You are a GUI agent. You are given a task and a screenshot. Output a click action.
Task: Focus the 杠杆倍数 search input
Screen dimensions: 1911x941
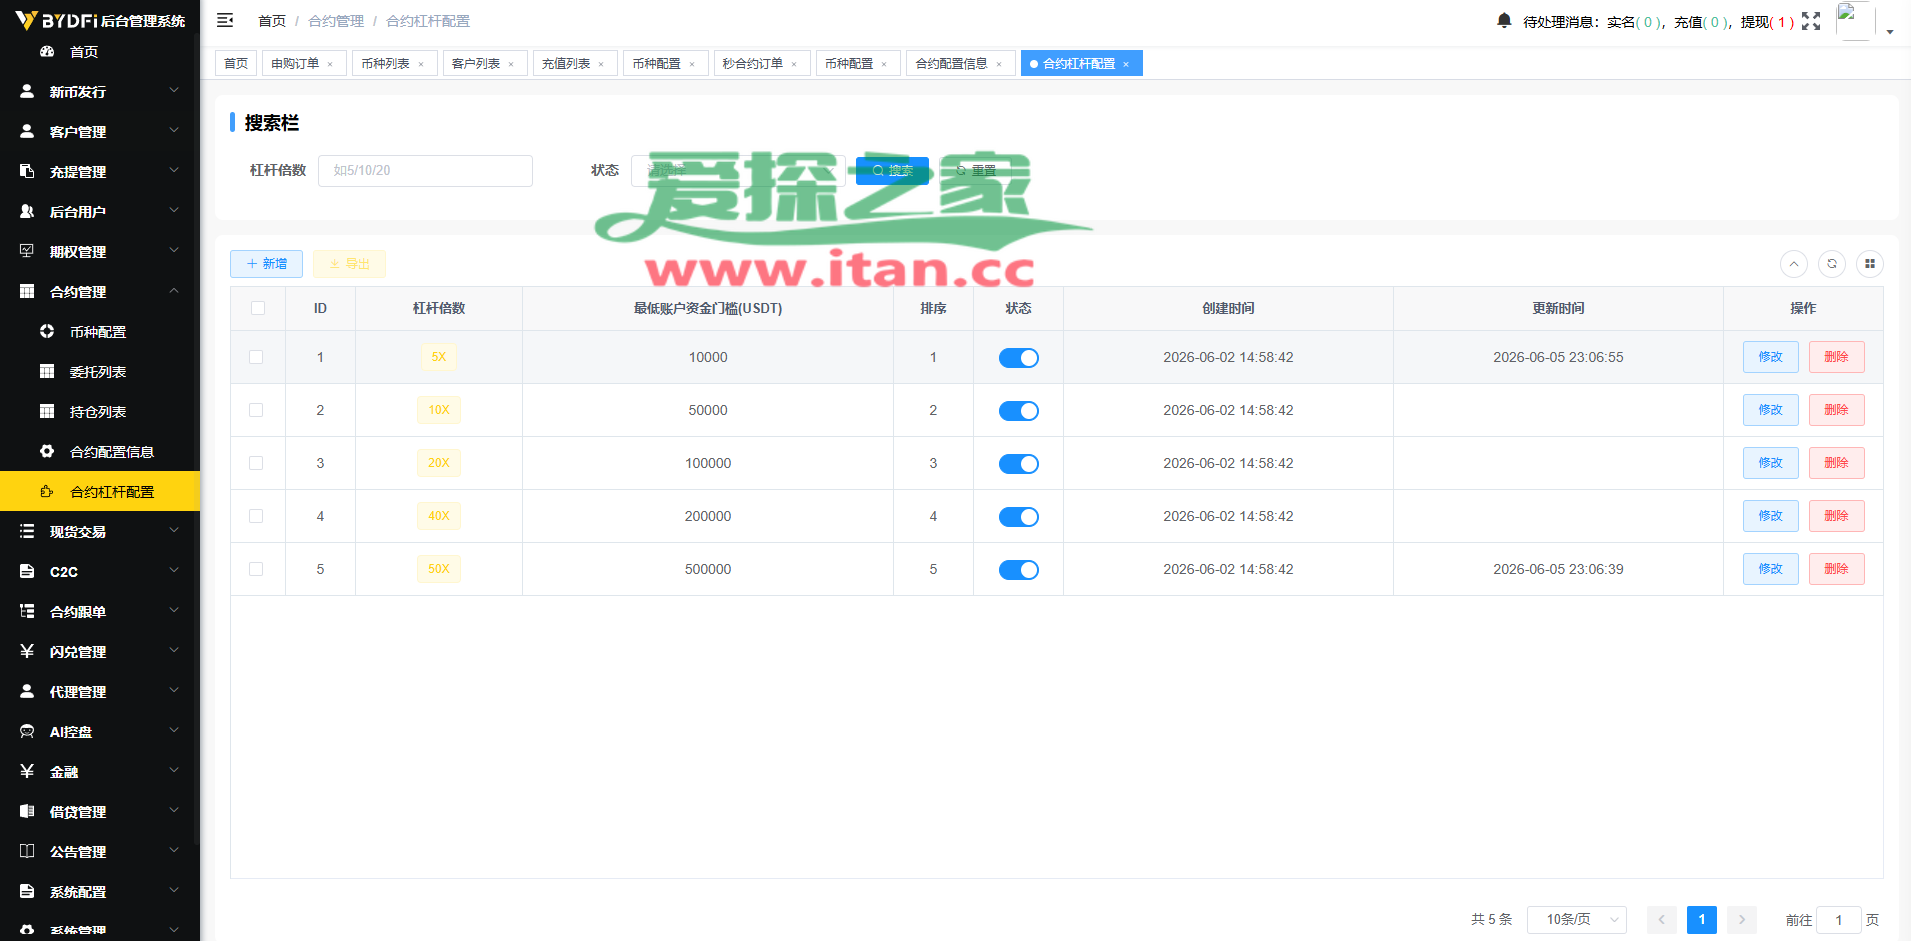click(425, 171)
